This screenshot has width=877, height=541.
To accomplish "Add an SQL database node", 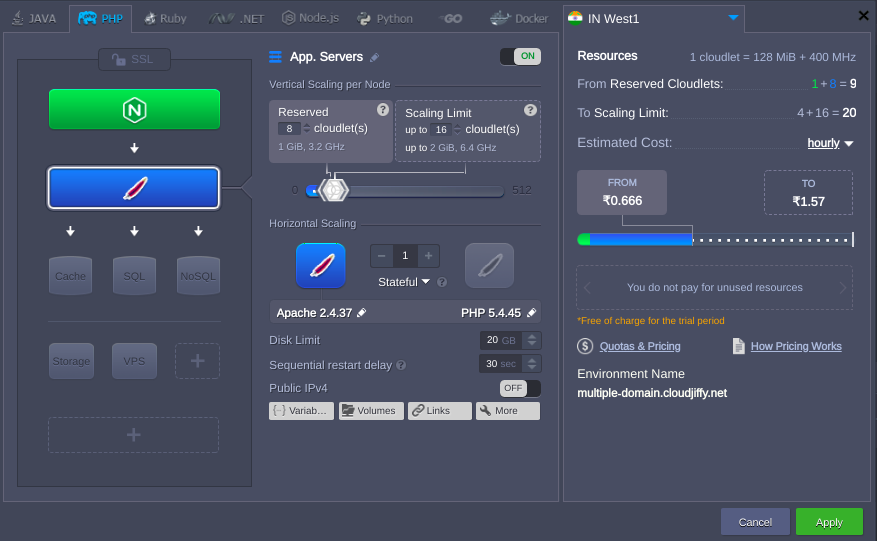I will 134,276.
